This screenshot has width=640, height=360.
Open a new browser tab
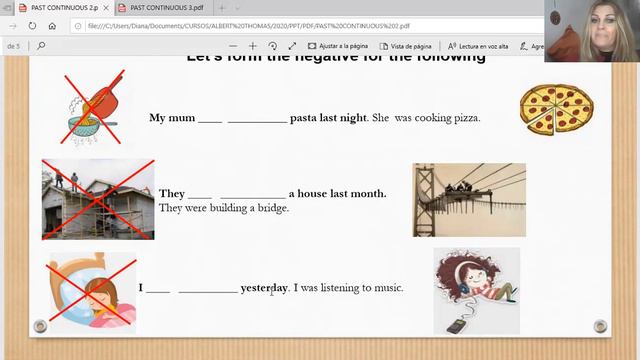[222, 8]
